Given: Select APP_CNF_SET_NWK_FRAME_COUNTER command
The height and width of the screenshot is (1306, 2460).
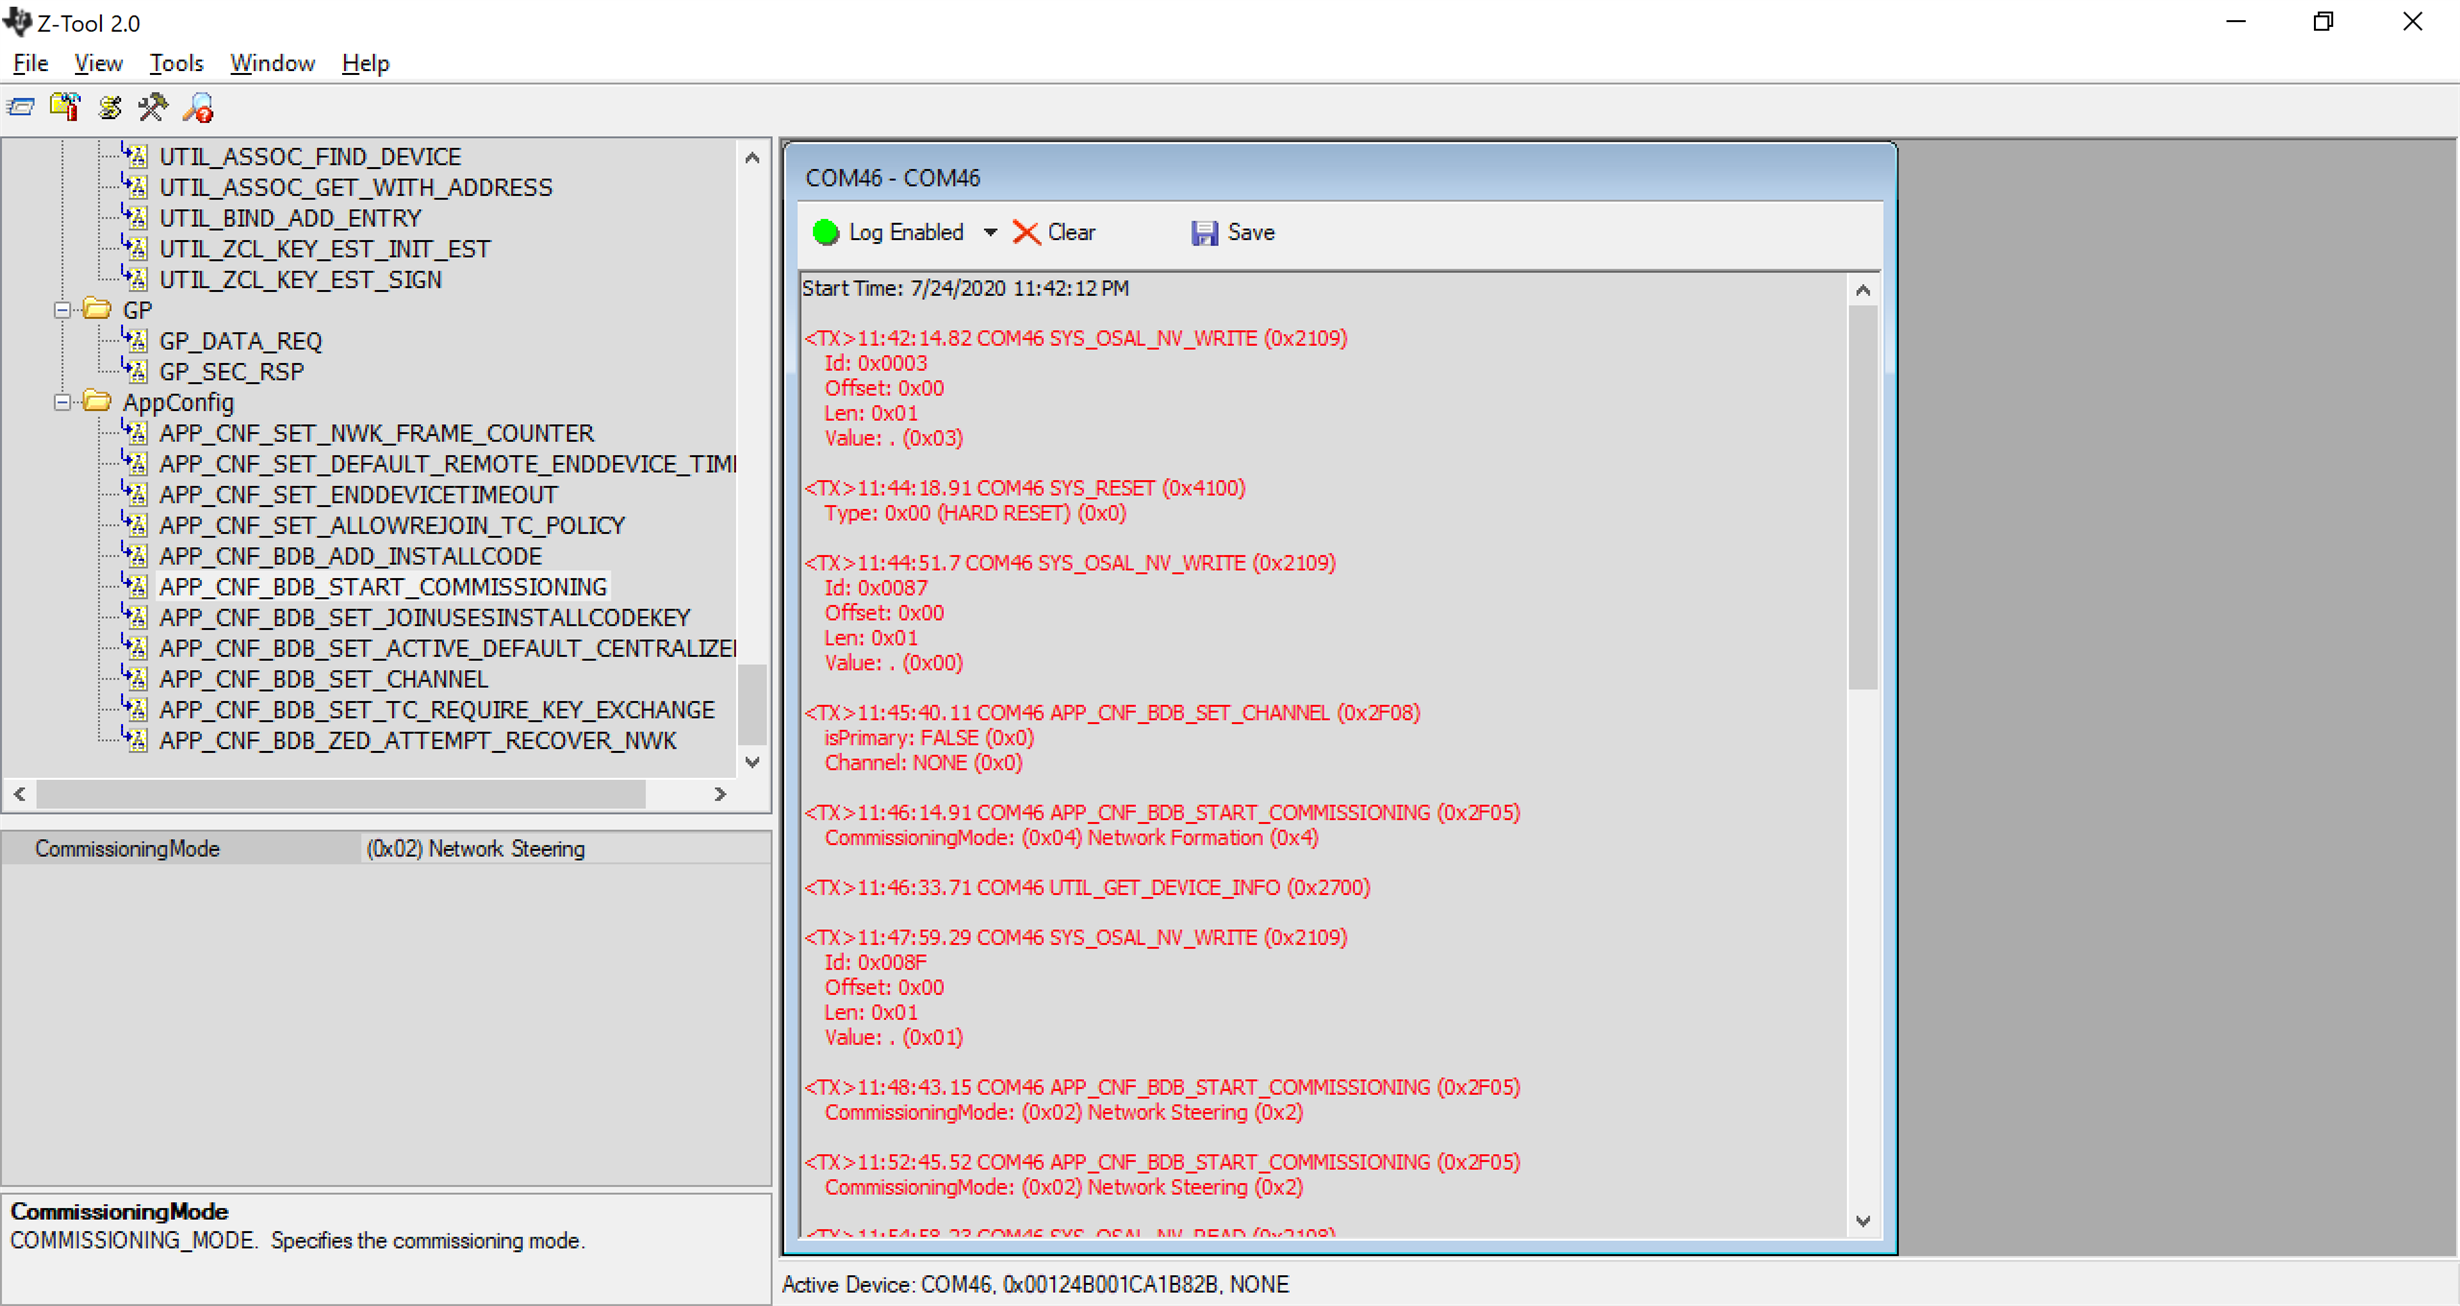Looking at the screenshot, I should 376,433.
